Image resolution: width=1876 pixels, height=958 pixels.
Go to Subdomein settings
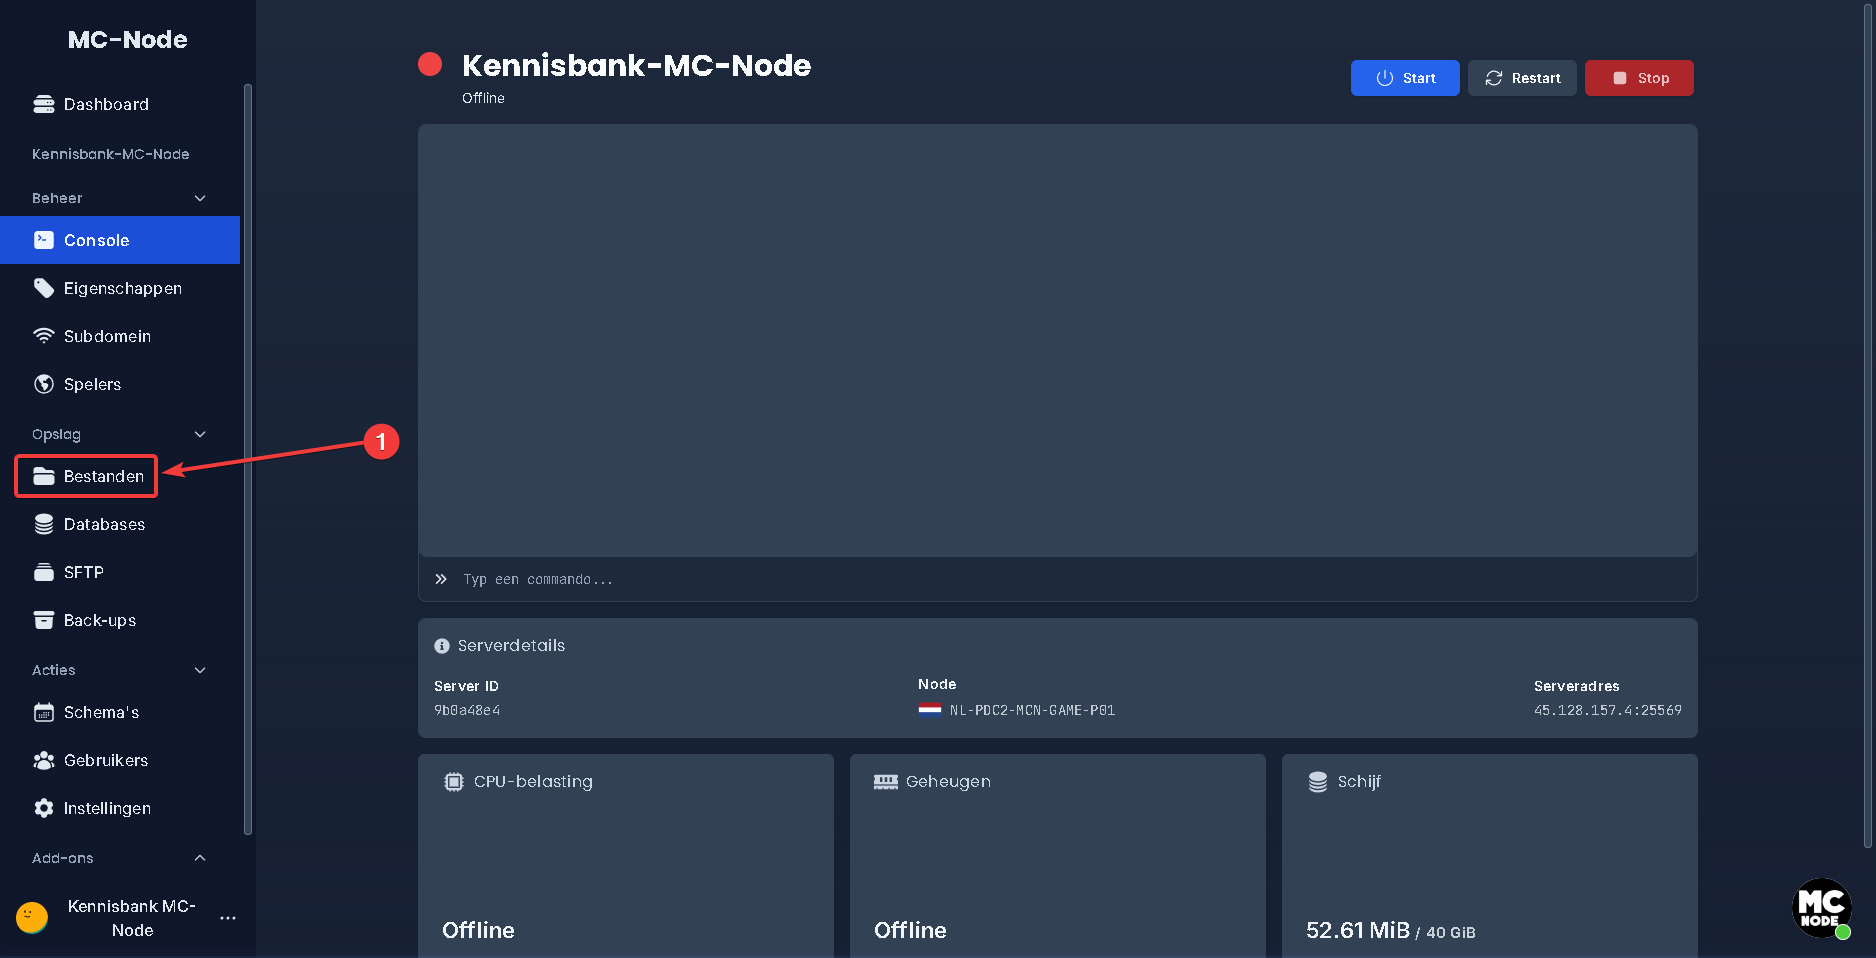(120, 336)
